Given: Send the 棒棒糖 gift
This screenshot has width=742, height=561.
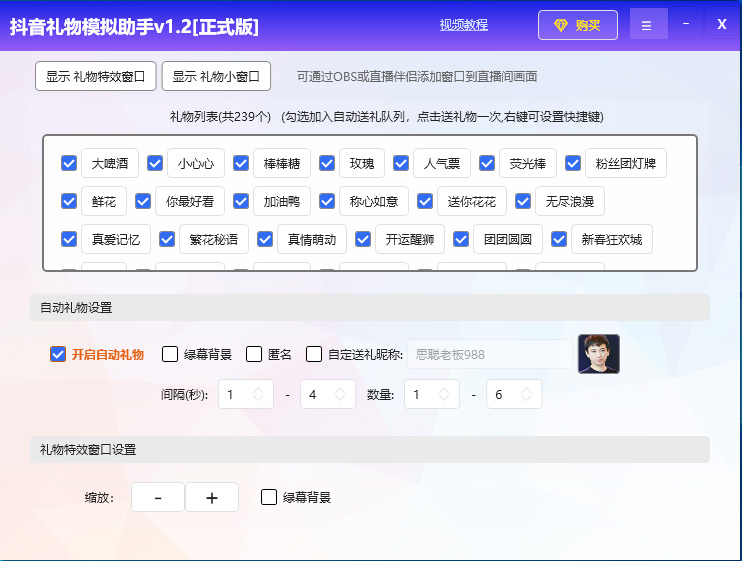Looking at the screenshot, I should [x=282, y=163].
